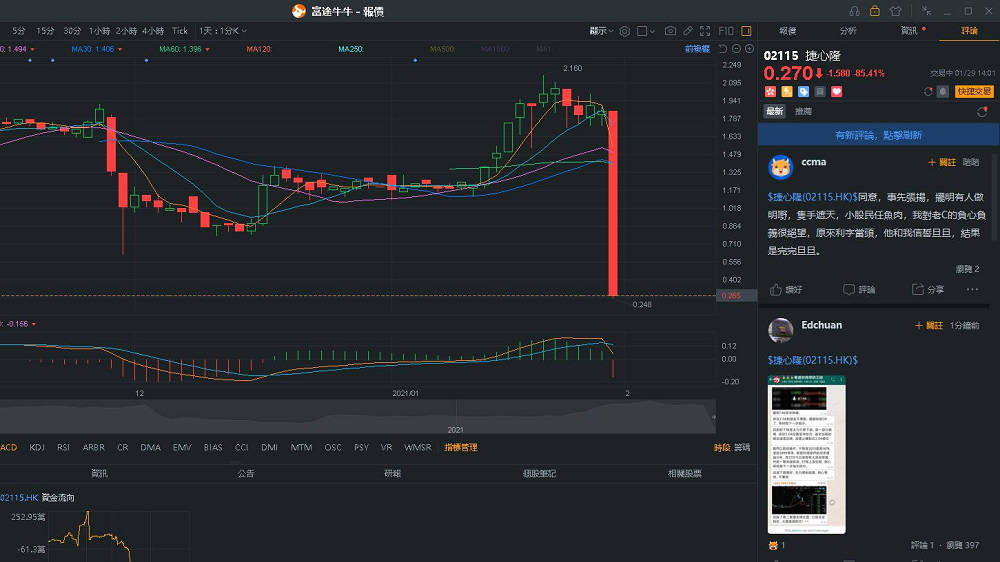Open 指標管理 indicator management

click(460, 448)
